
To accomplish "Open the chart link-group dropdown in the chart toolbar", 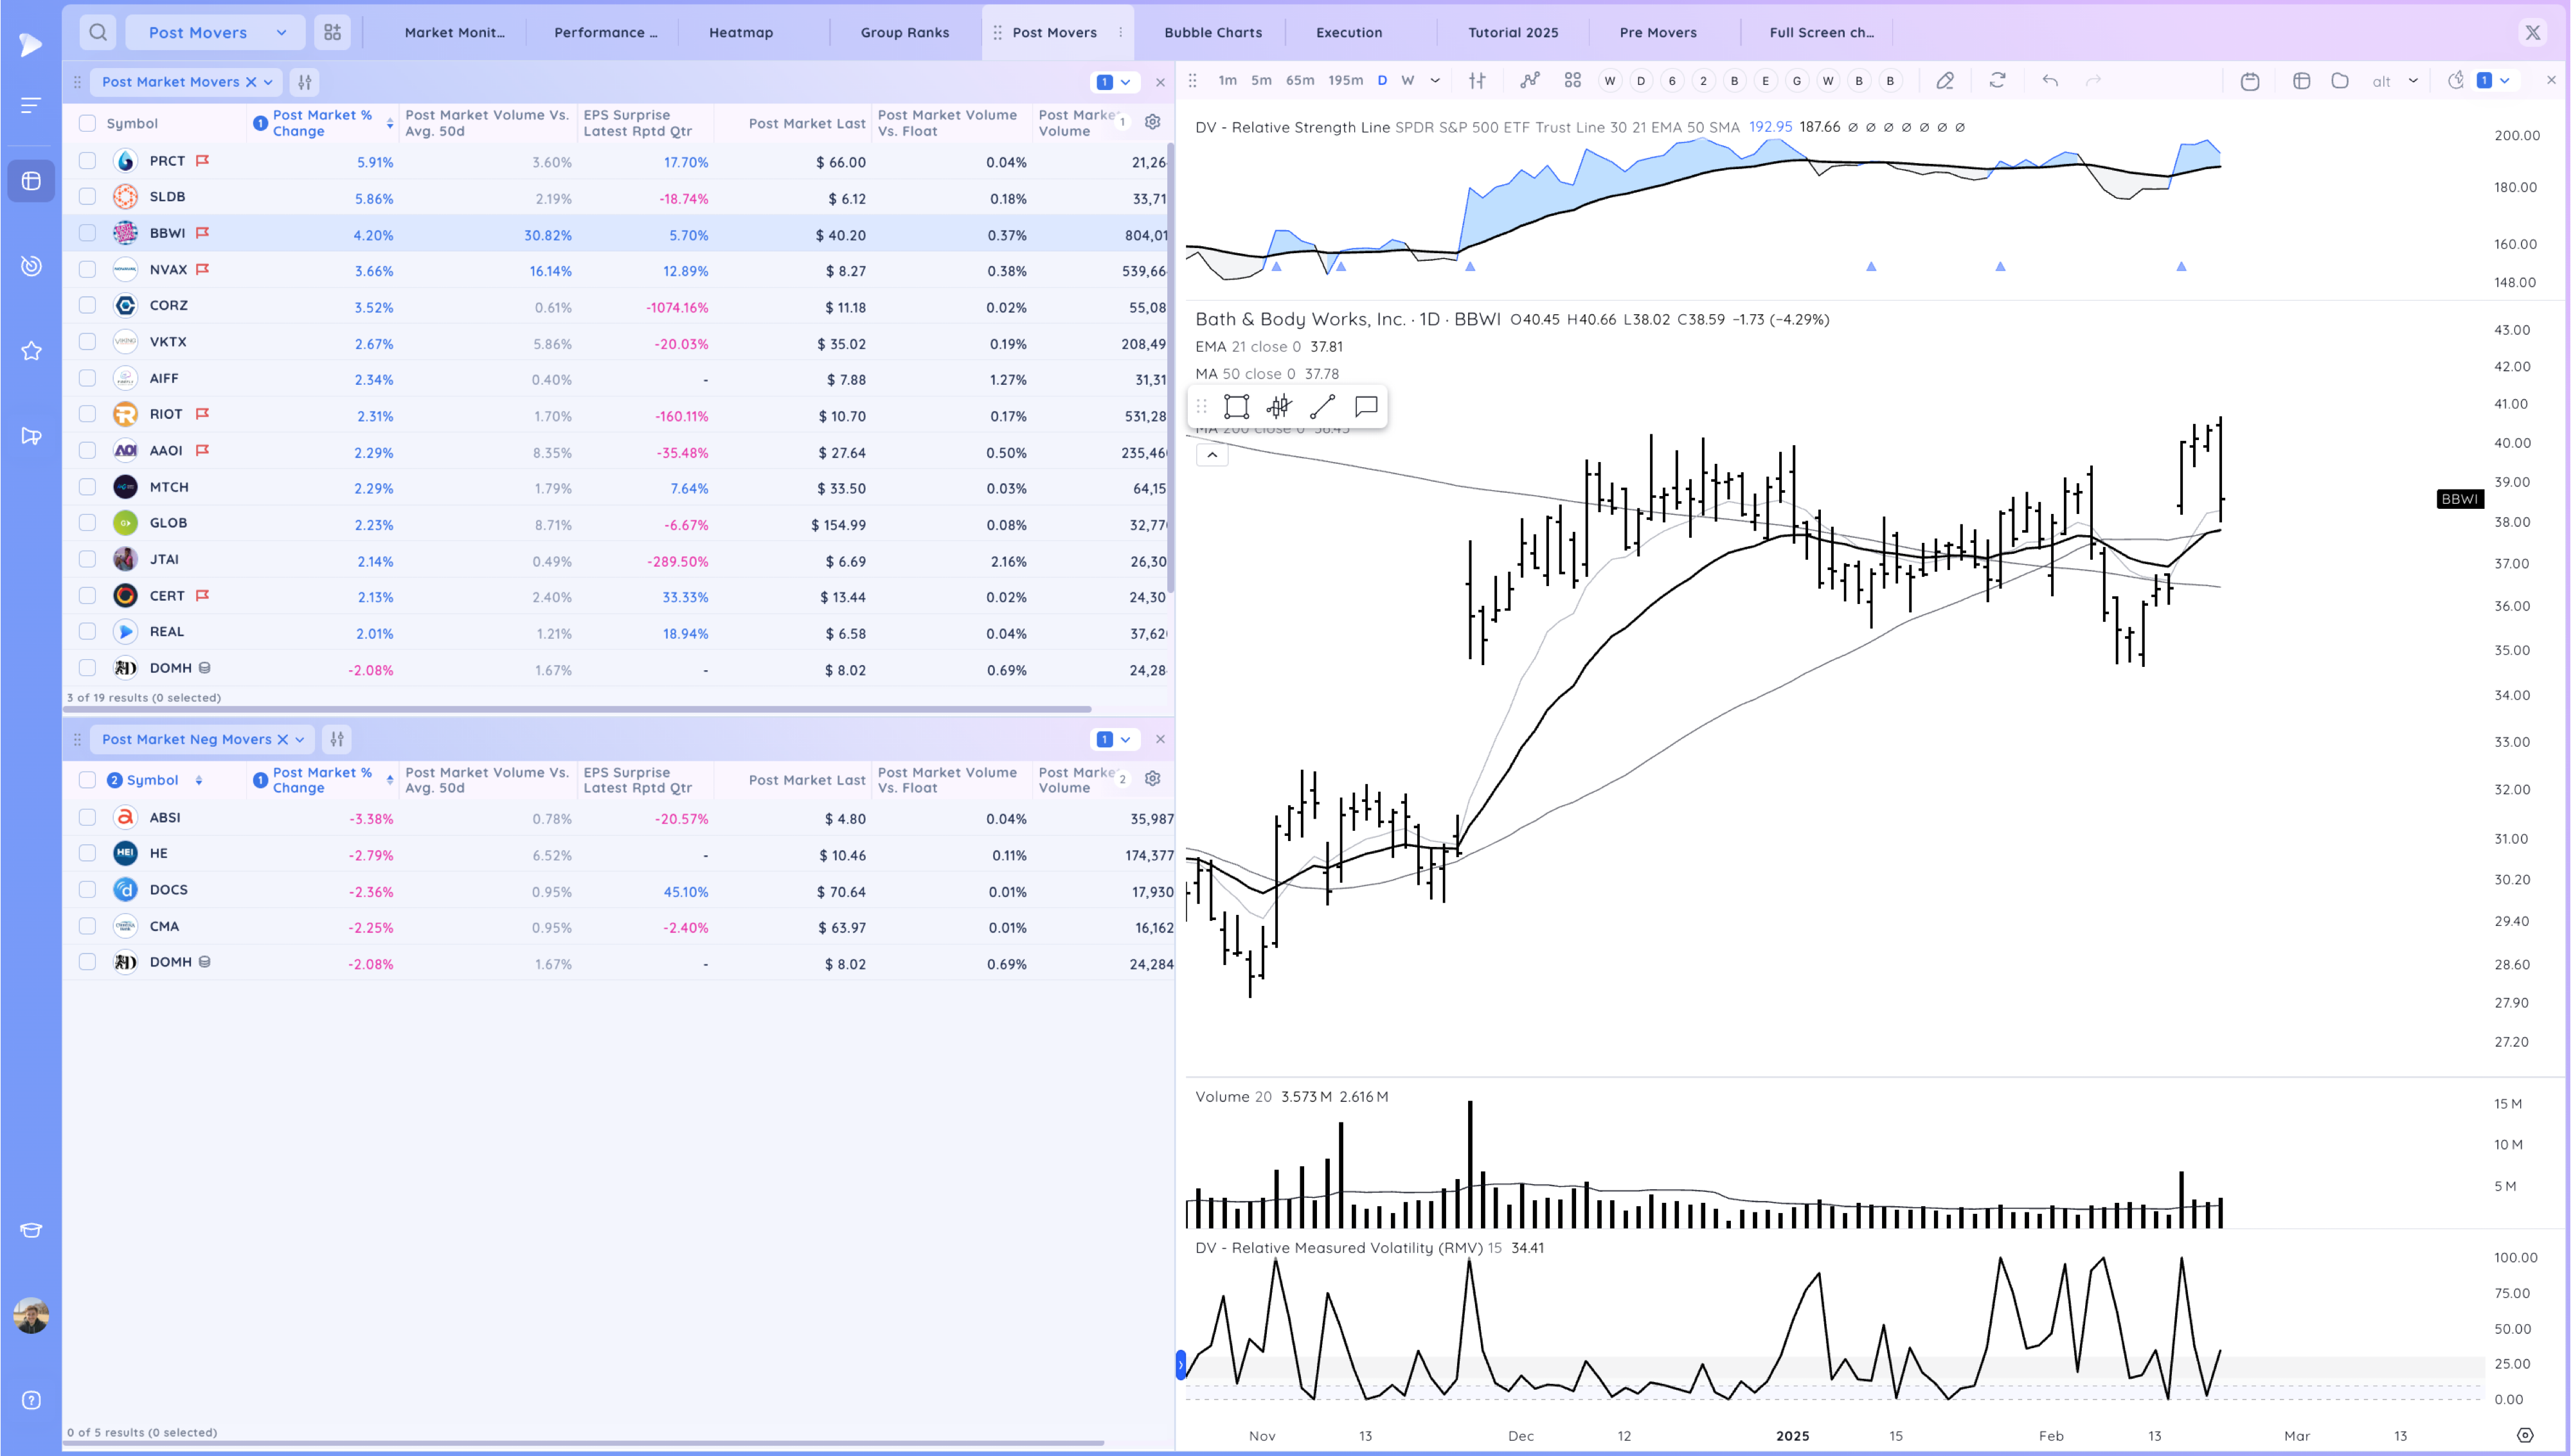I will point(2494,81).
